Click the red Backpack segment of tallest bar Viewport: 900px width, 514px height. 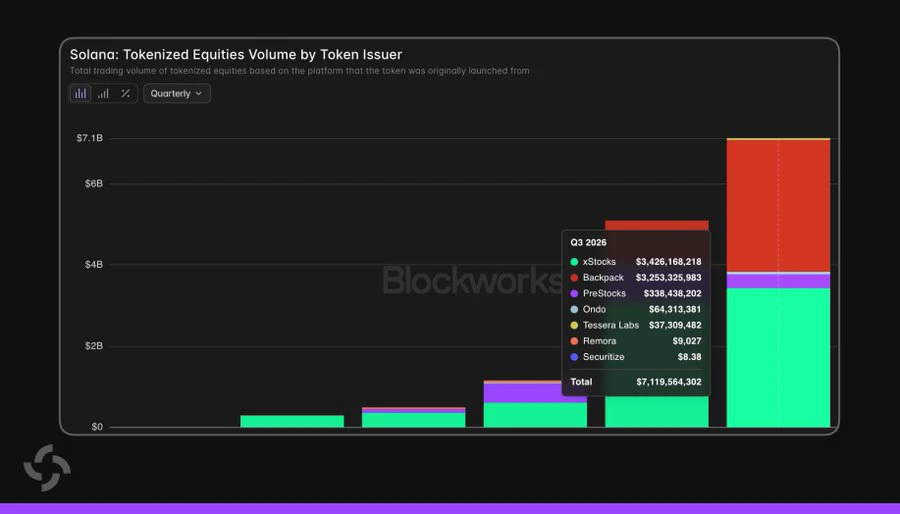[x=778, y=206]
